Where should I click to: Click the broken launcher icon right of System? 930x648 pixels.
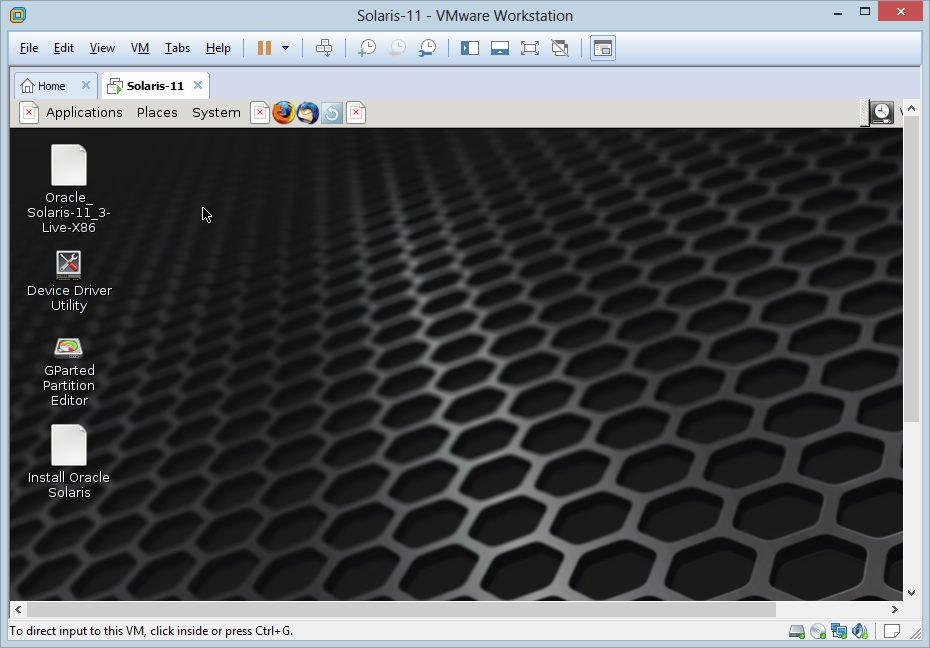point(260,113)
